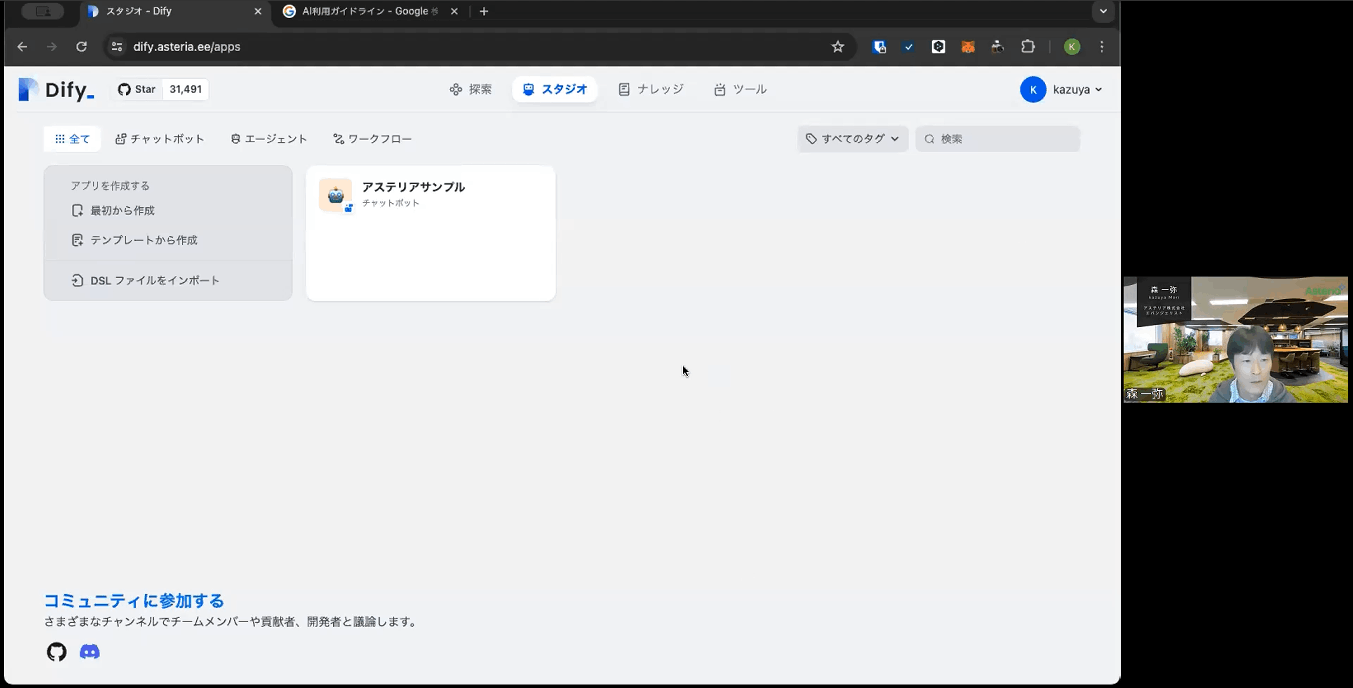Click DSL ファイルをインポート

(x=145, y=281)
